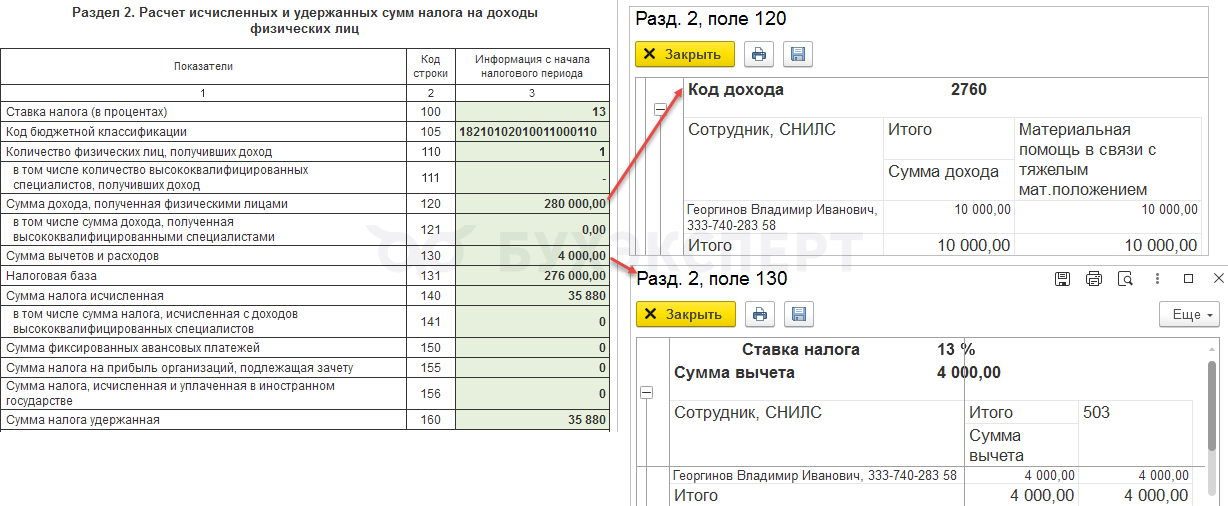Select the Ставка налога value 13

[532, 112]
